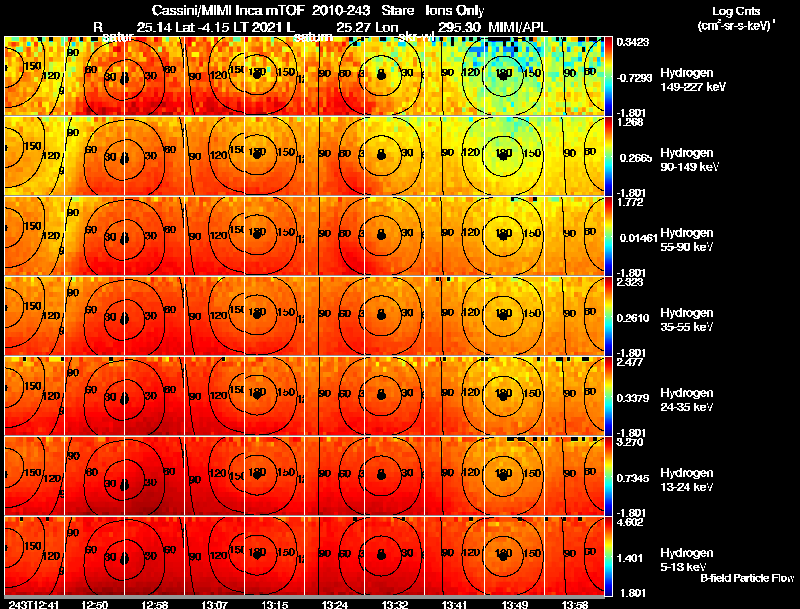Screen dimensions: 800x609
Task: Click the black center dot in the top-left 30 contour
Action: pyautogui.click(x=124, y=78)
